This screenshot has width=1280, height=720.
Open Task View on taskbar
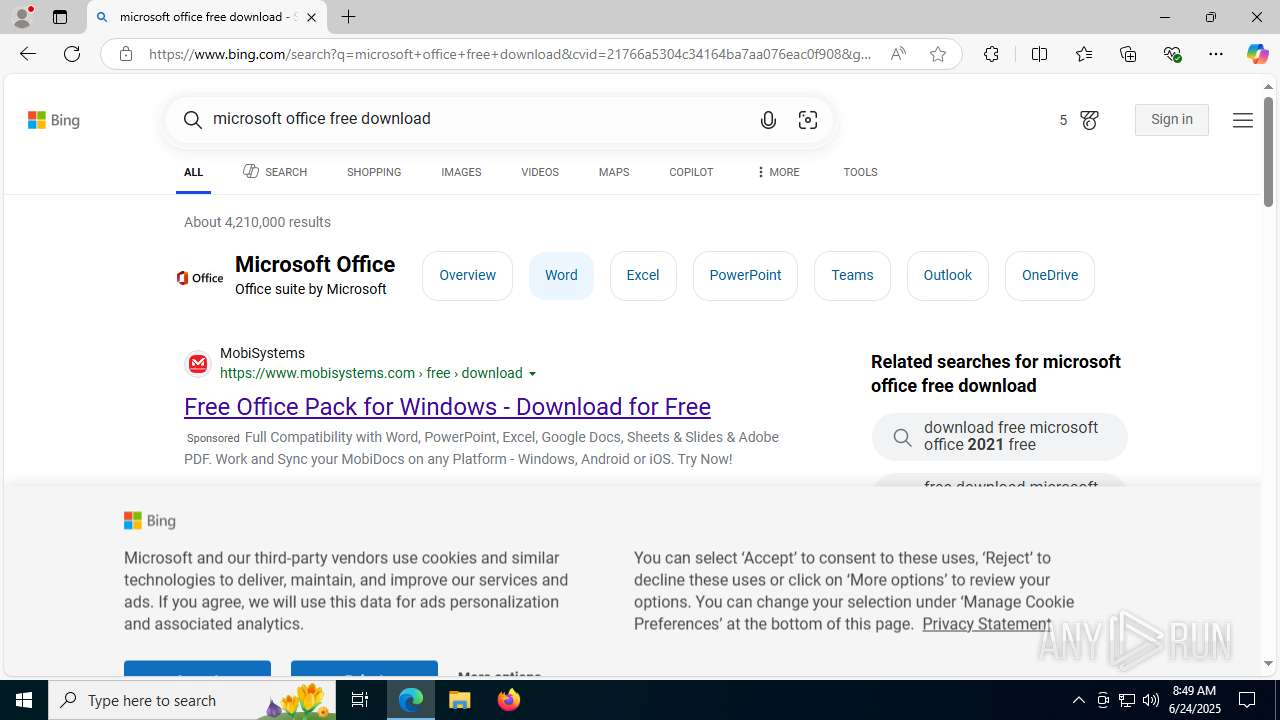360,700
